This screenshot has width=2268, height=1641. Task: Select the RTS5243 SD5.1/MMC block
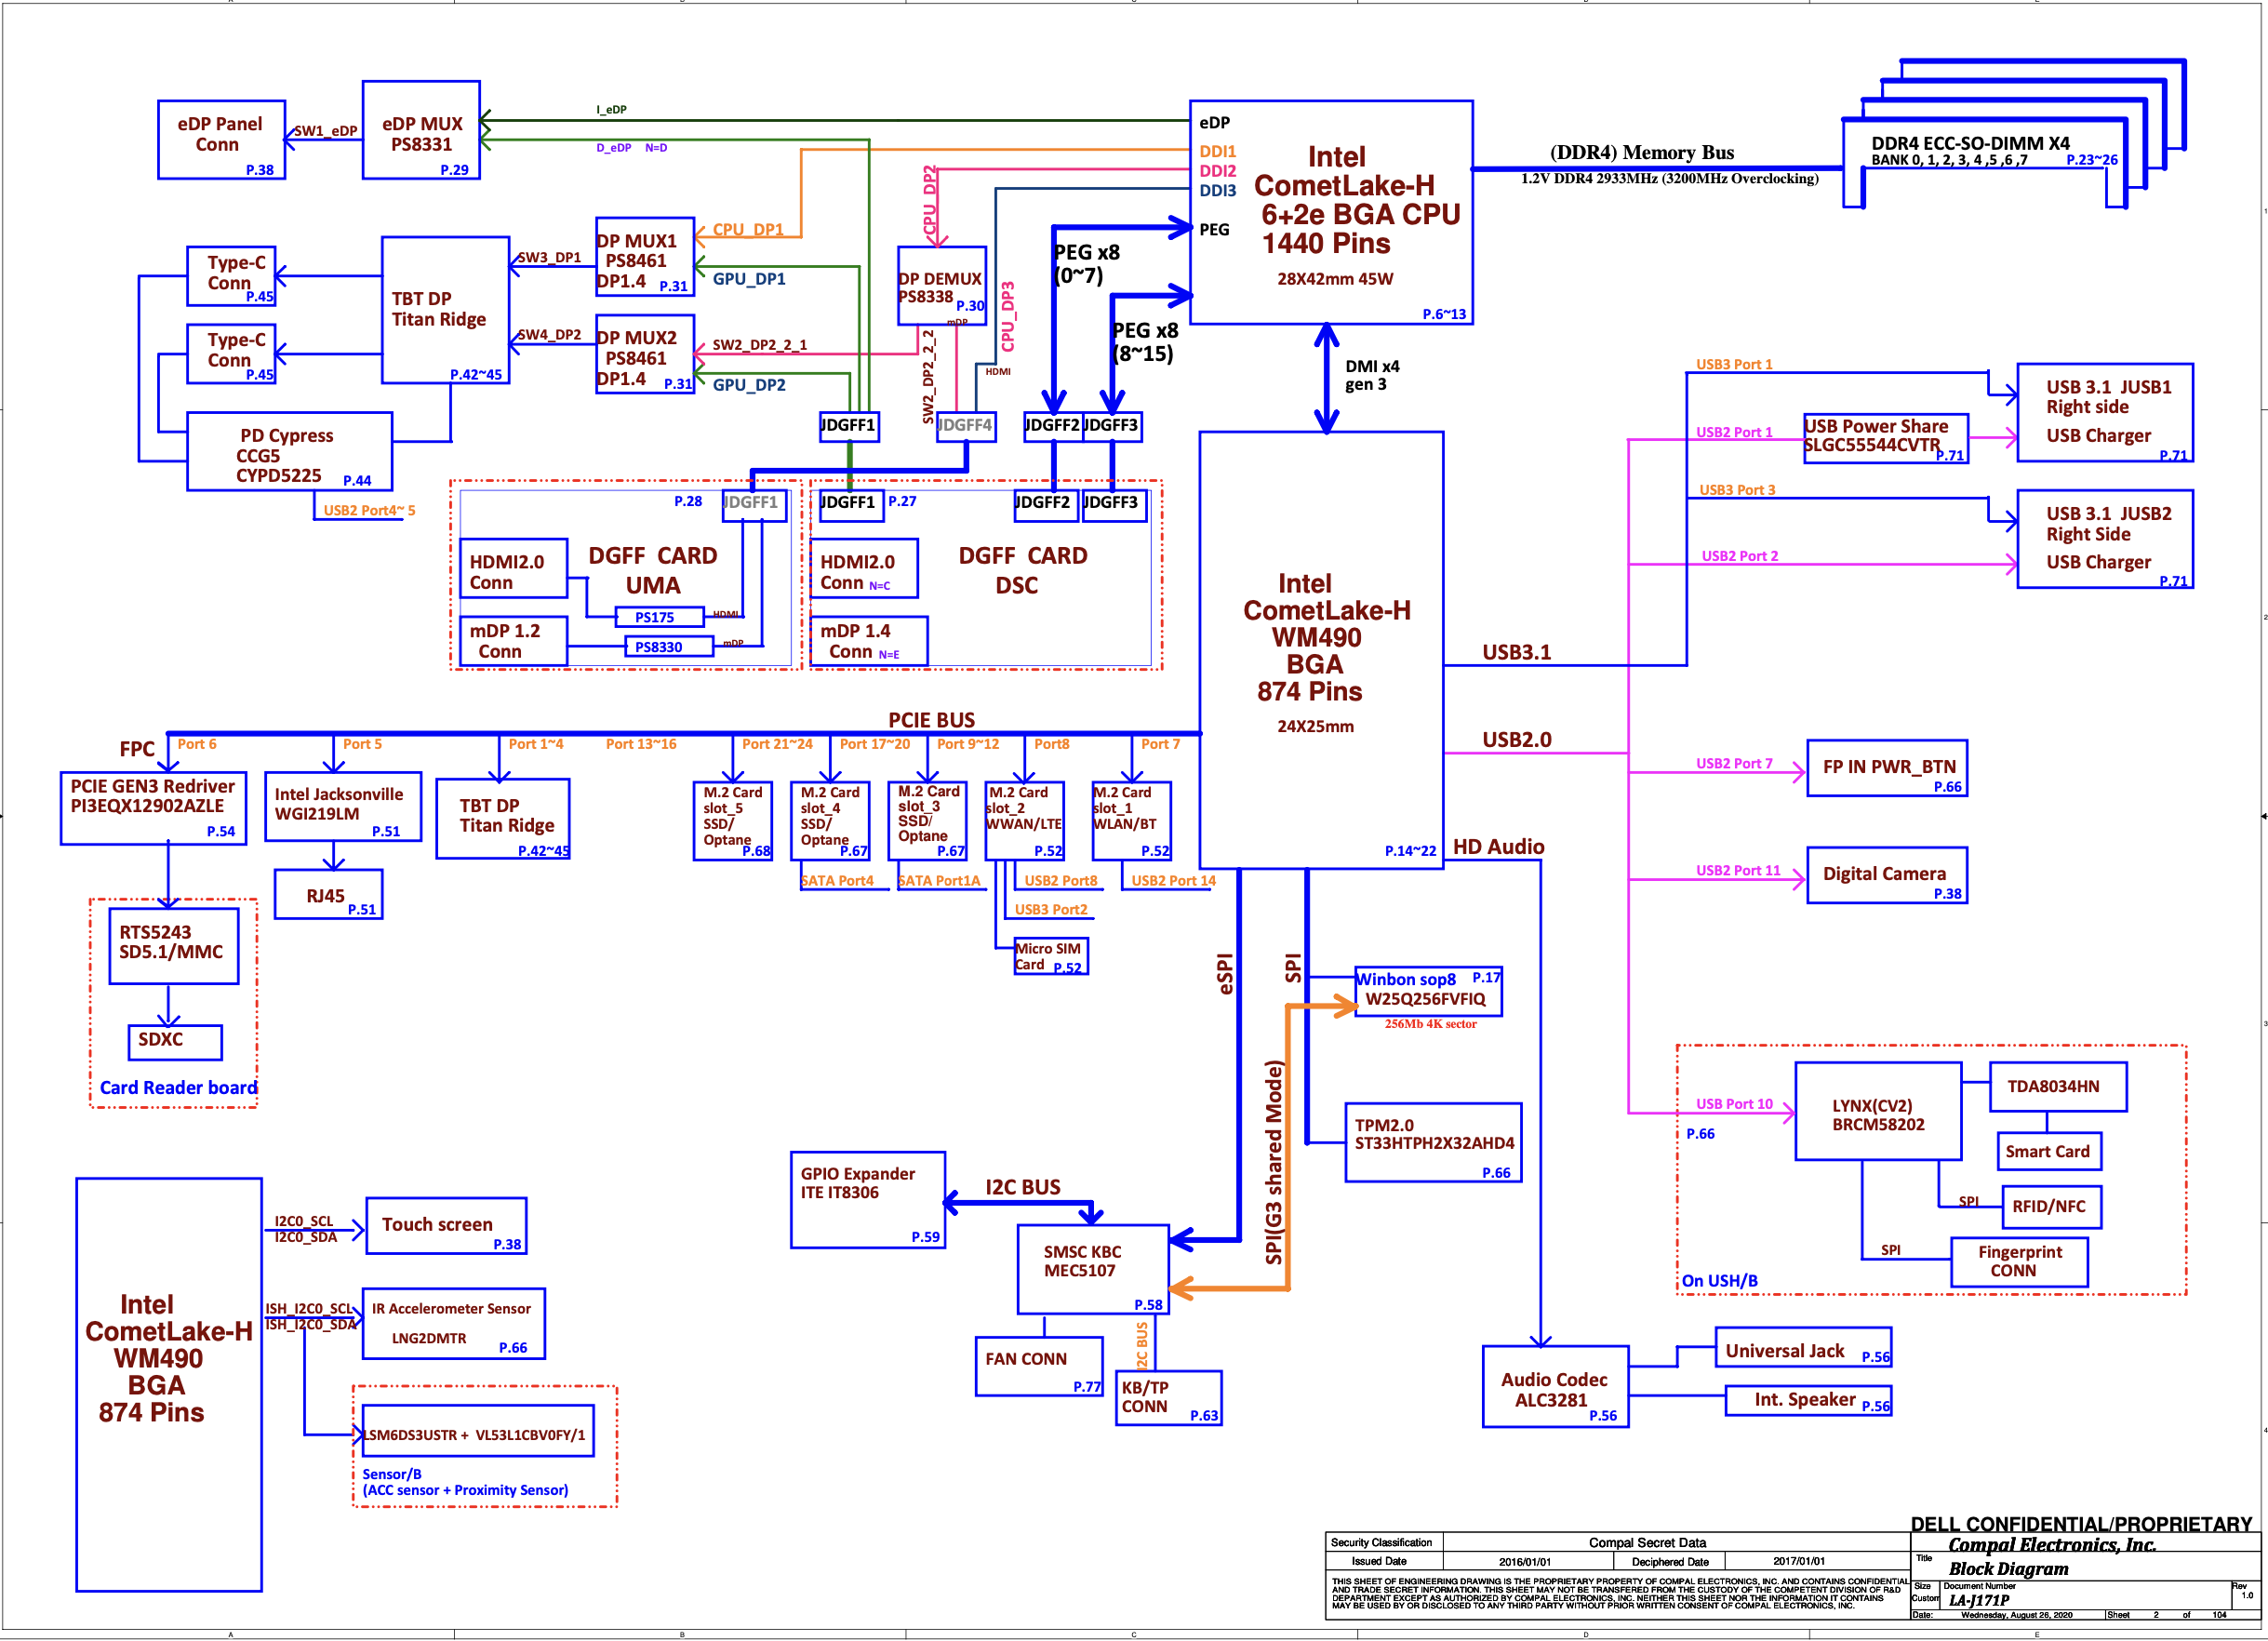[173, 946]
